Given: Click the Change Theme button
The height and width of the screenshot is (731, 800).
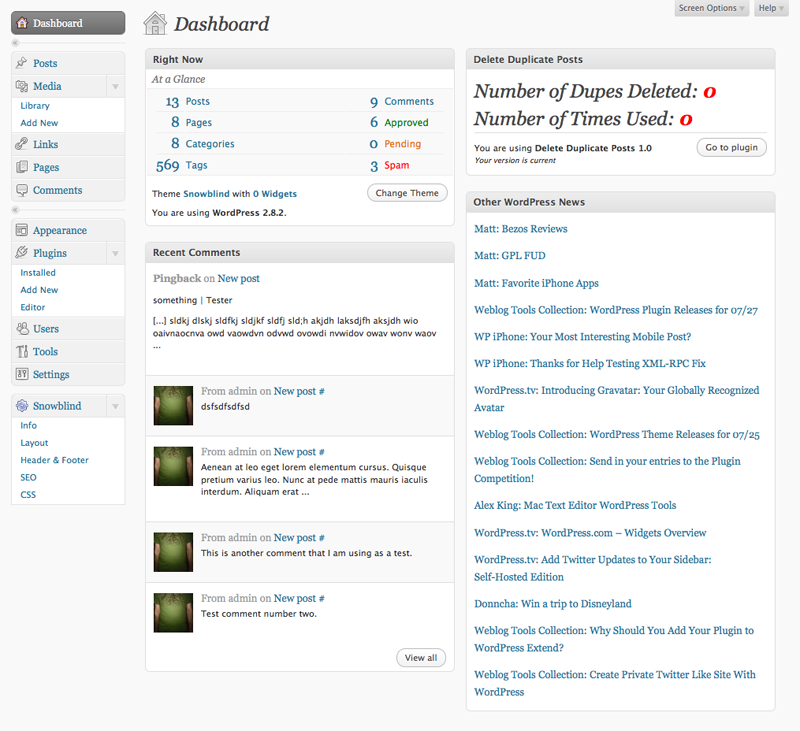Looking at the screenshot, I should 407,193.
